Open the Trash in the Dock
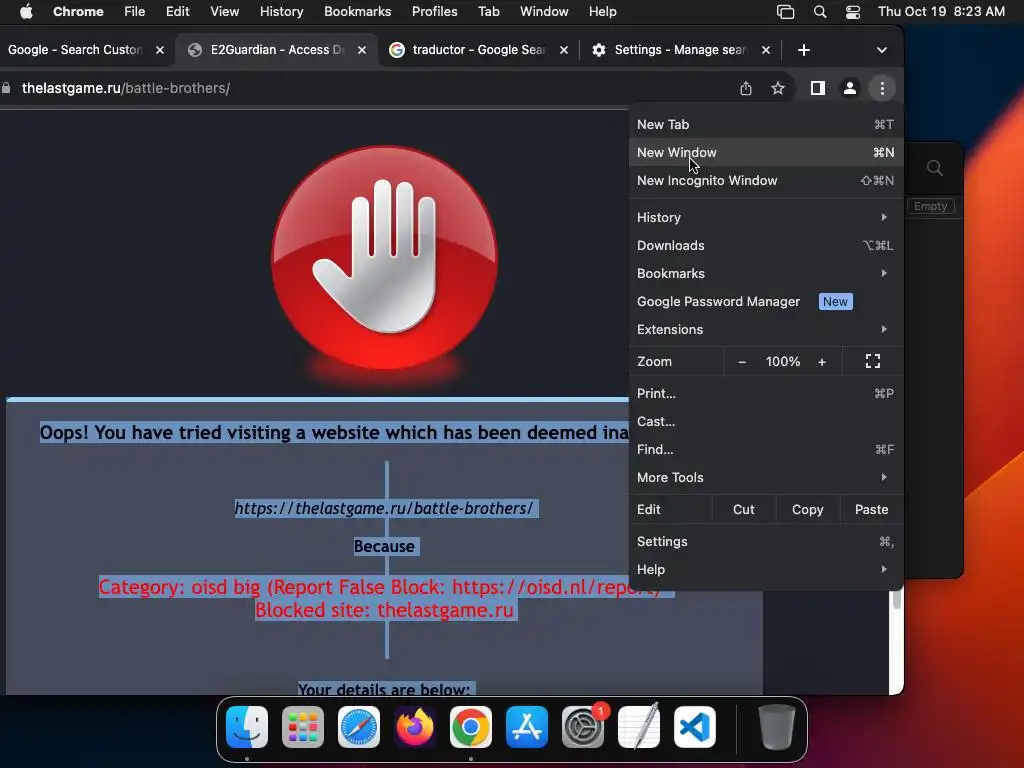The width and height of the screenshot is (1024, 768). click(776, 727)
